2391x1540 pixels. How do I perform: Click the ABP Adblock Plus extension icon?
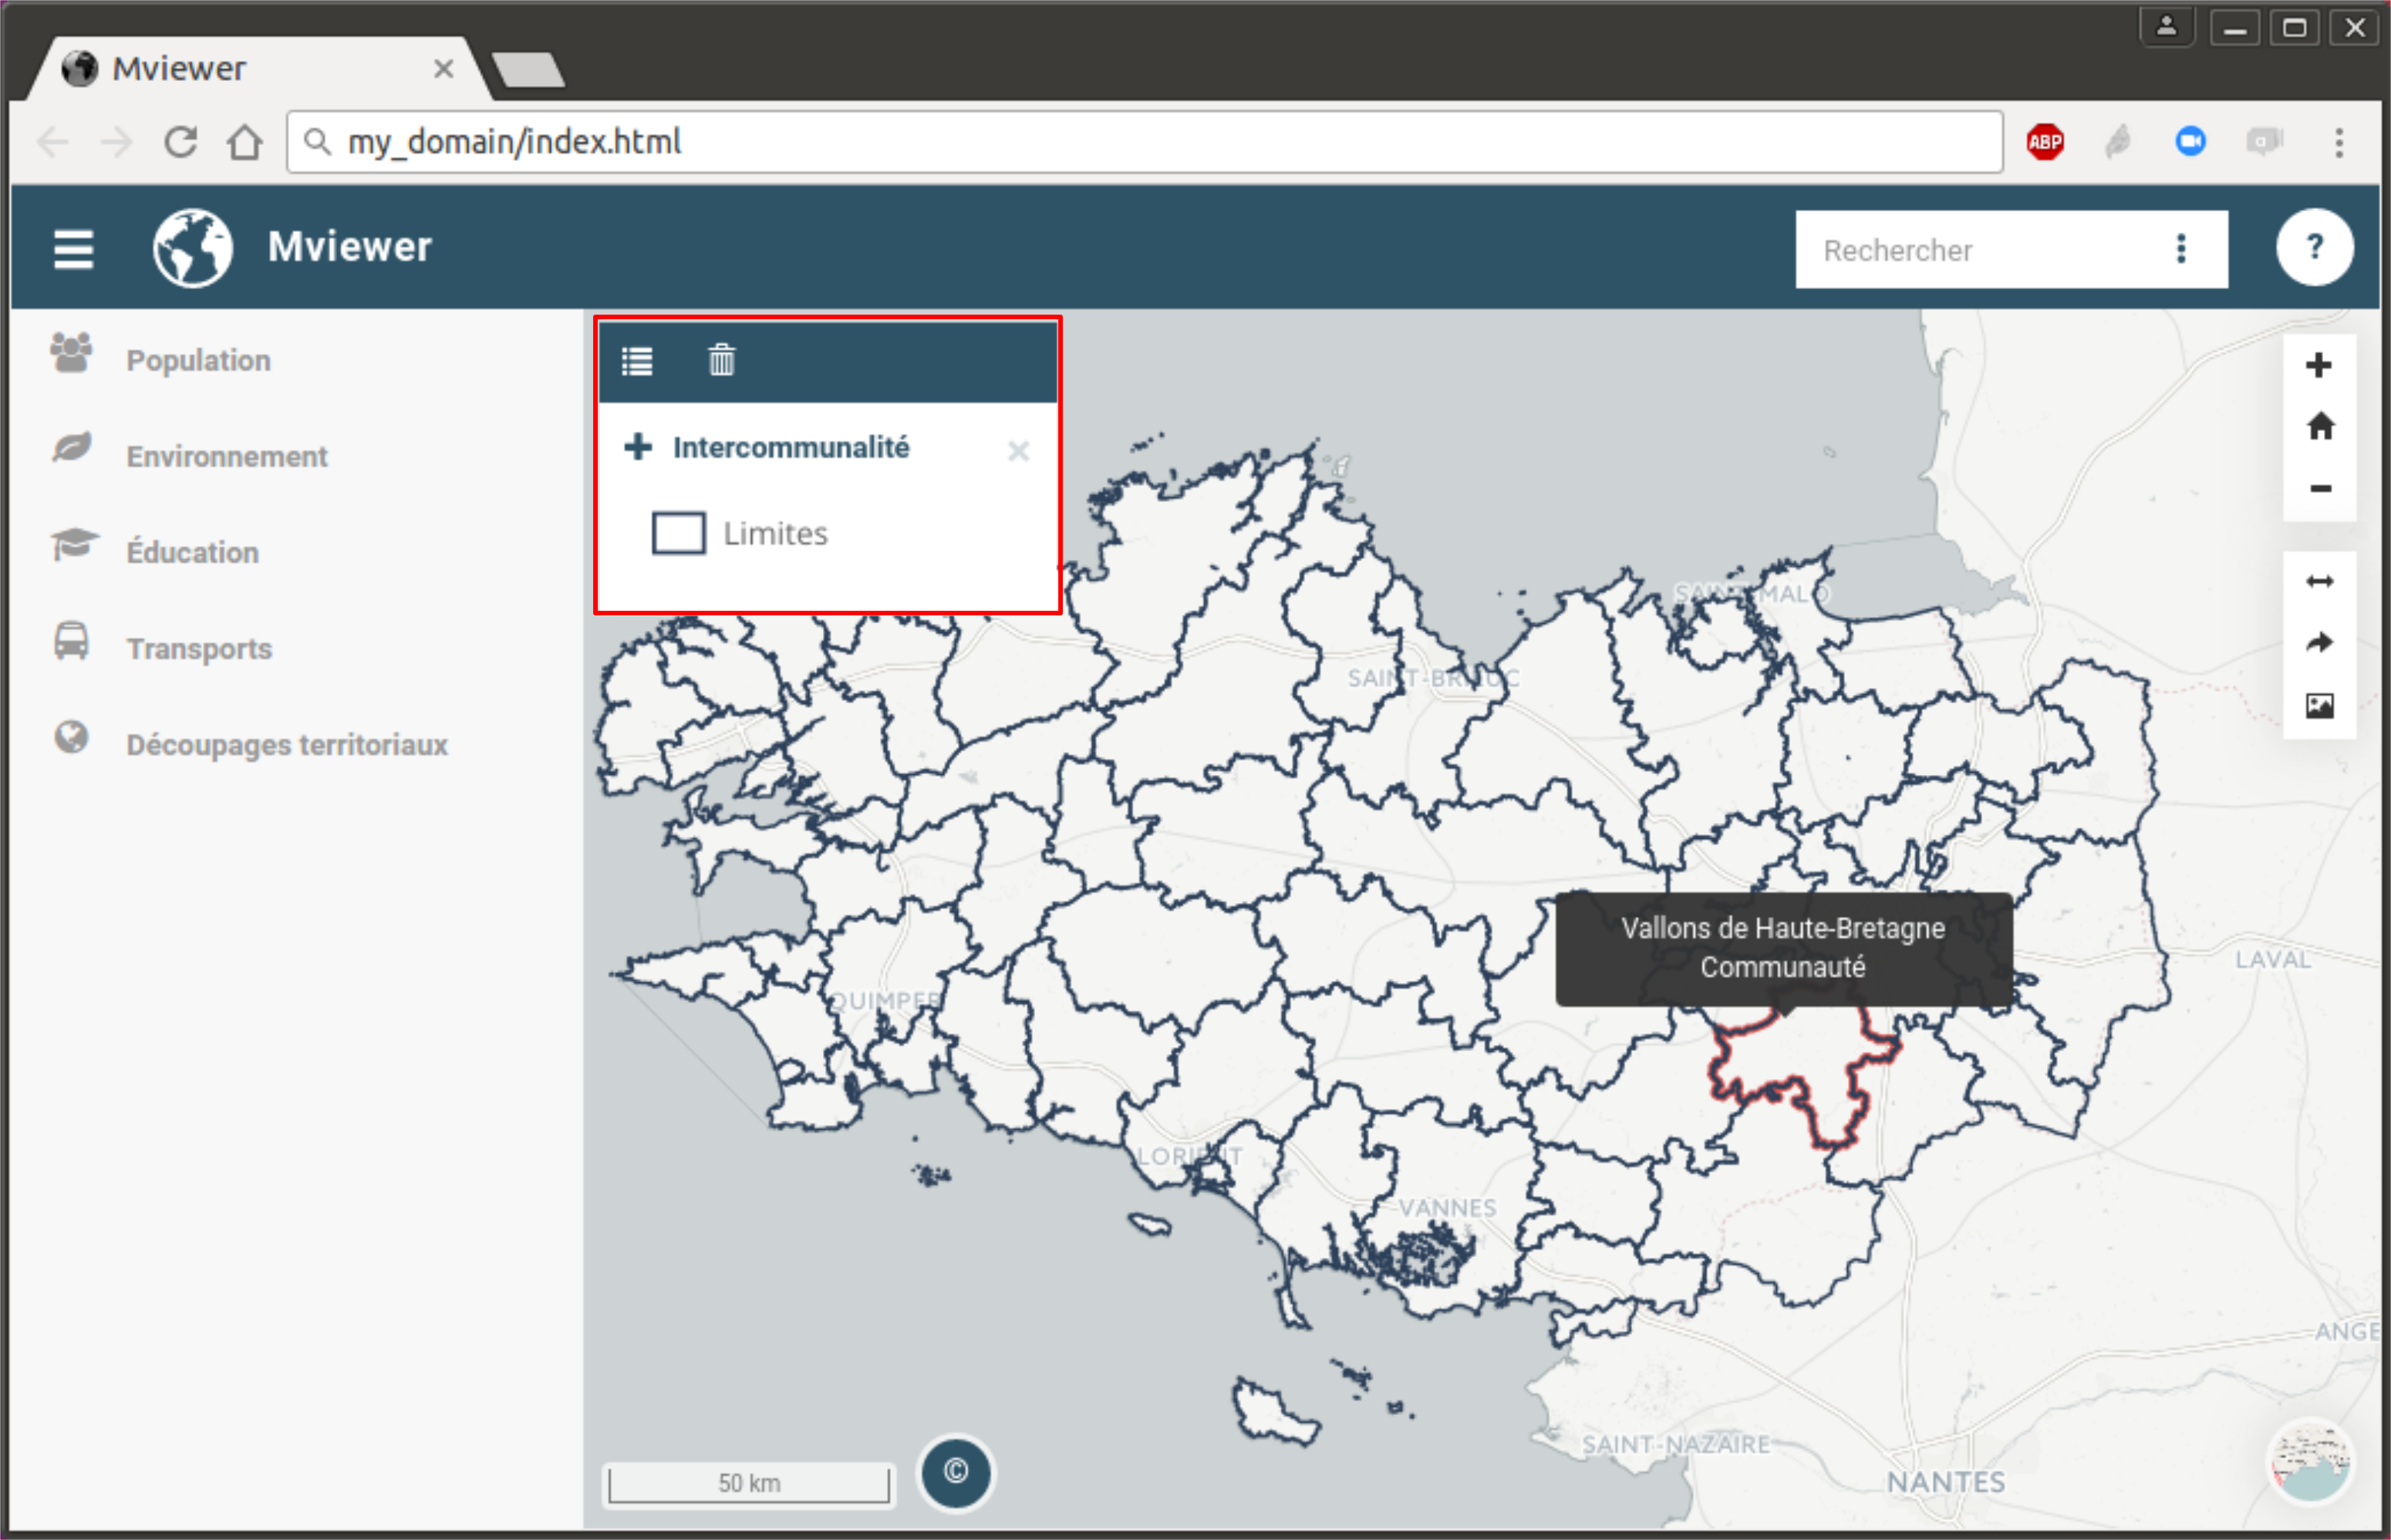[2045, 142]
